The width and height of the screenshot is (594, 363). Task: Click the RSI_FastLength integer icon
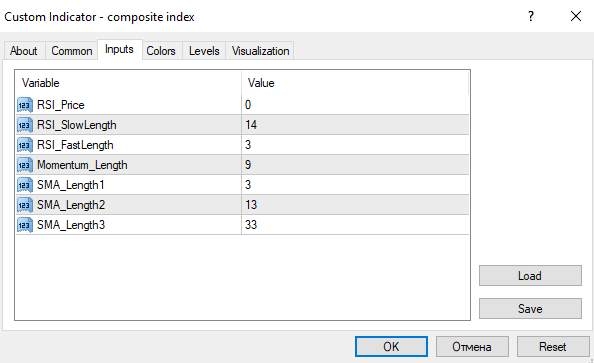[x=25, y=145]
